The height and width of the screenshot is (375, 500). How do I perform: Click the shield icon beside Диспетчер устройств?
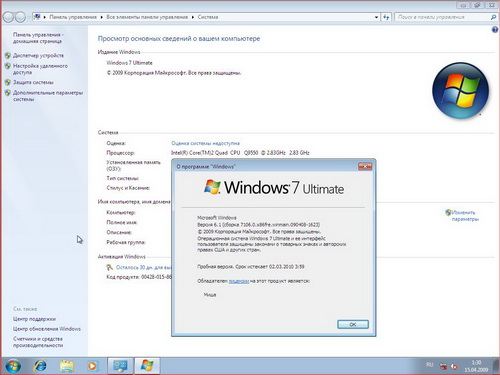coord(8,55)
